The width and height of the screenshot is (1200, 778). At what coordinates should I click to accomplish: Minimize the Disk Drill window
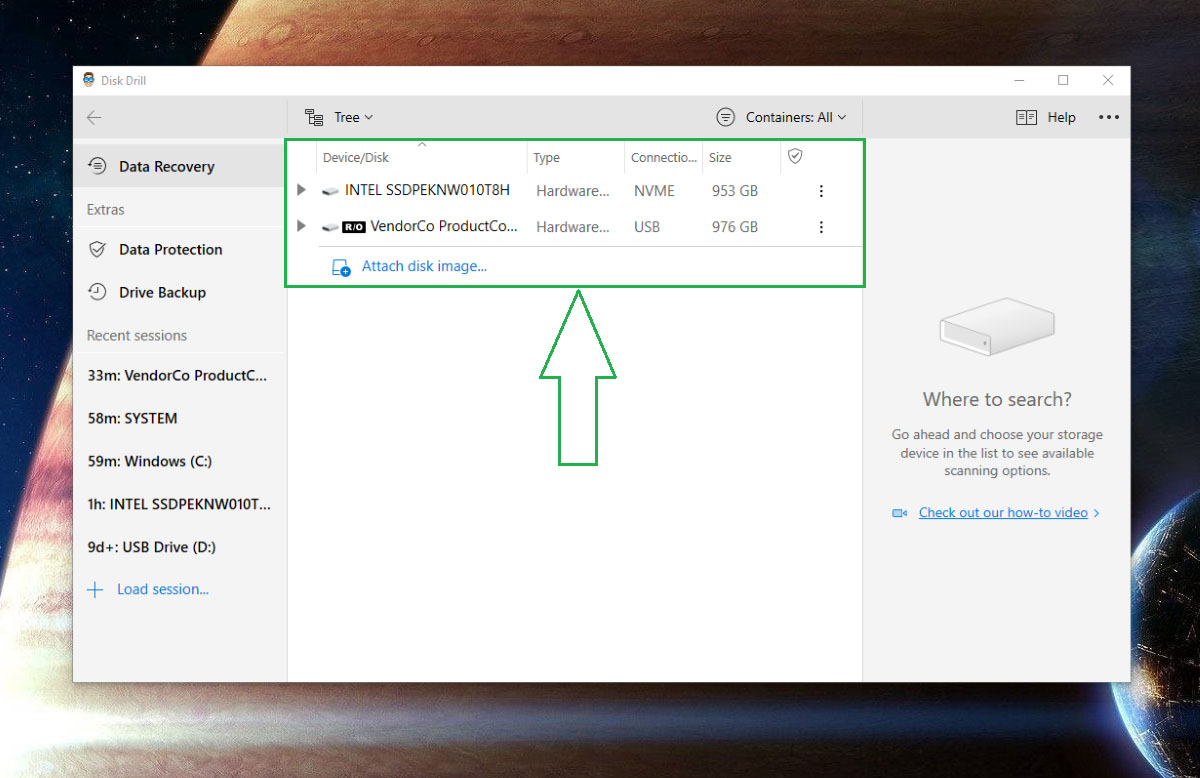(1018, 80)
